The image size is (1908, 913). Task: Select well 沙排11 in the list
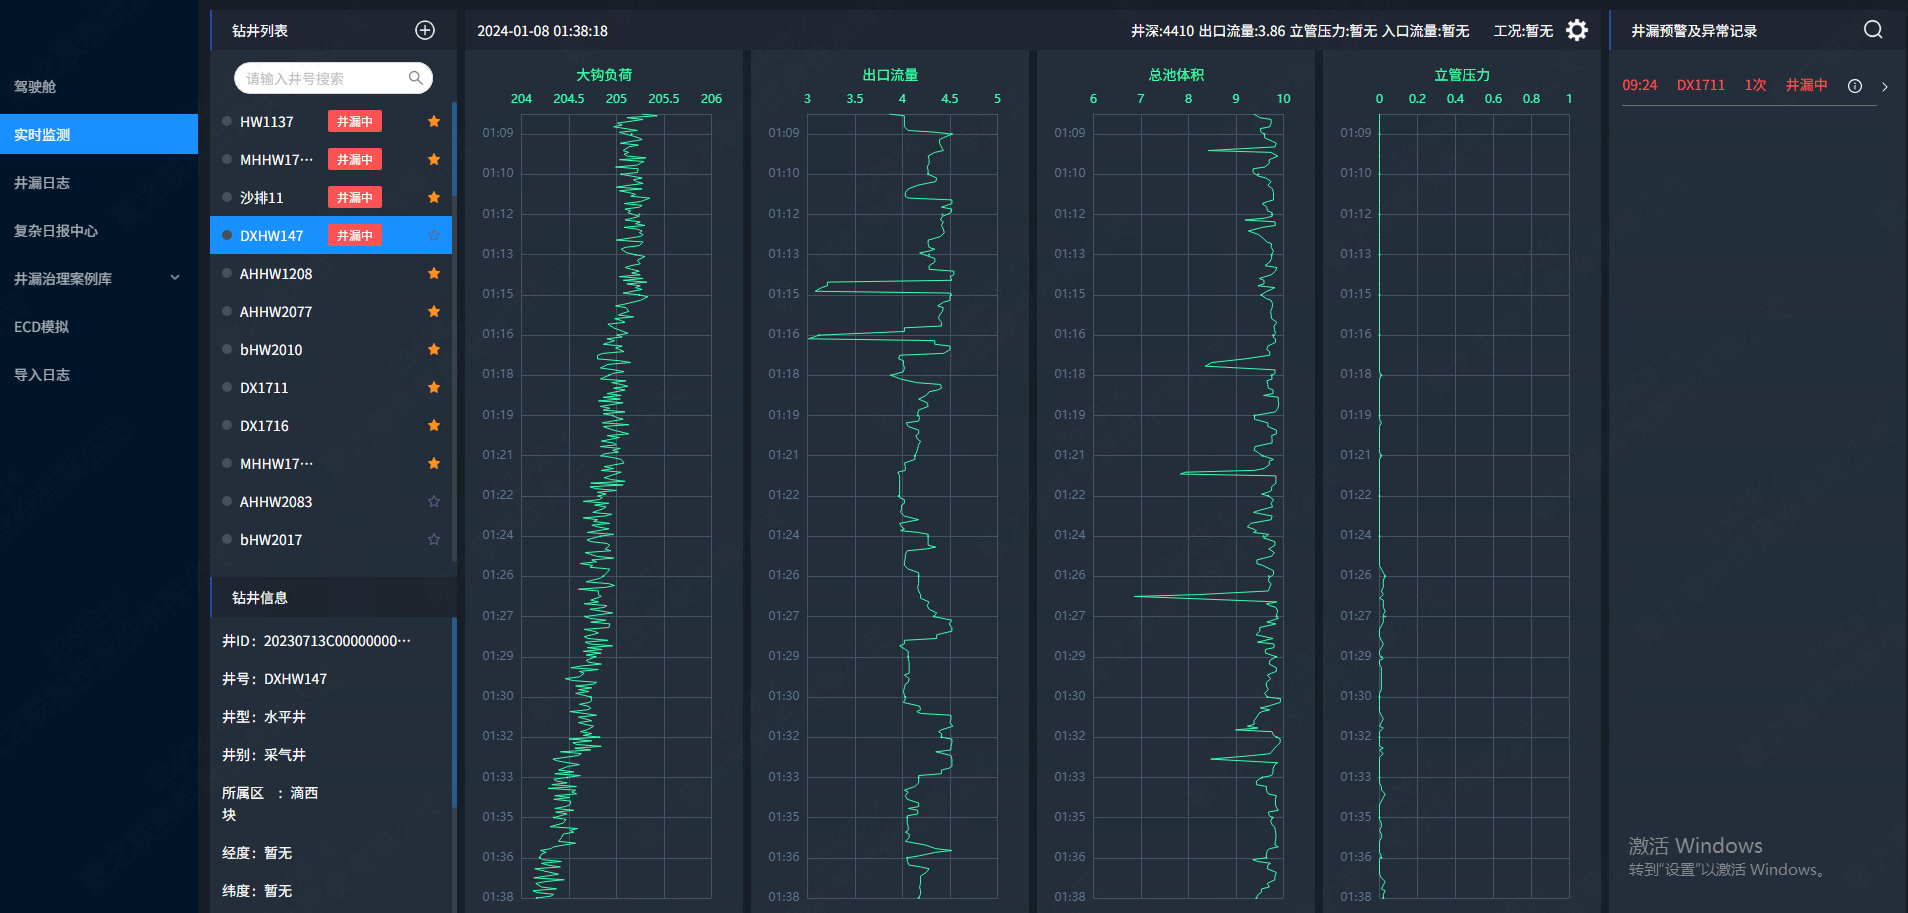(331, 197)
